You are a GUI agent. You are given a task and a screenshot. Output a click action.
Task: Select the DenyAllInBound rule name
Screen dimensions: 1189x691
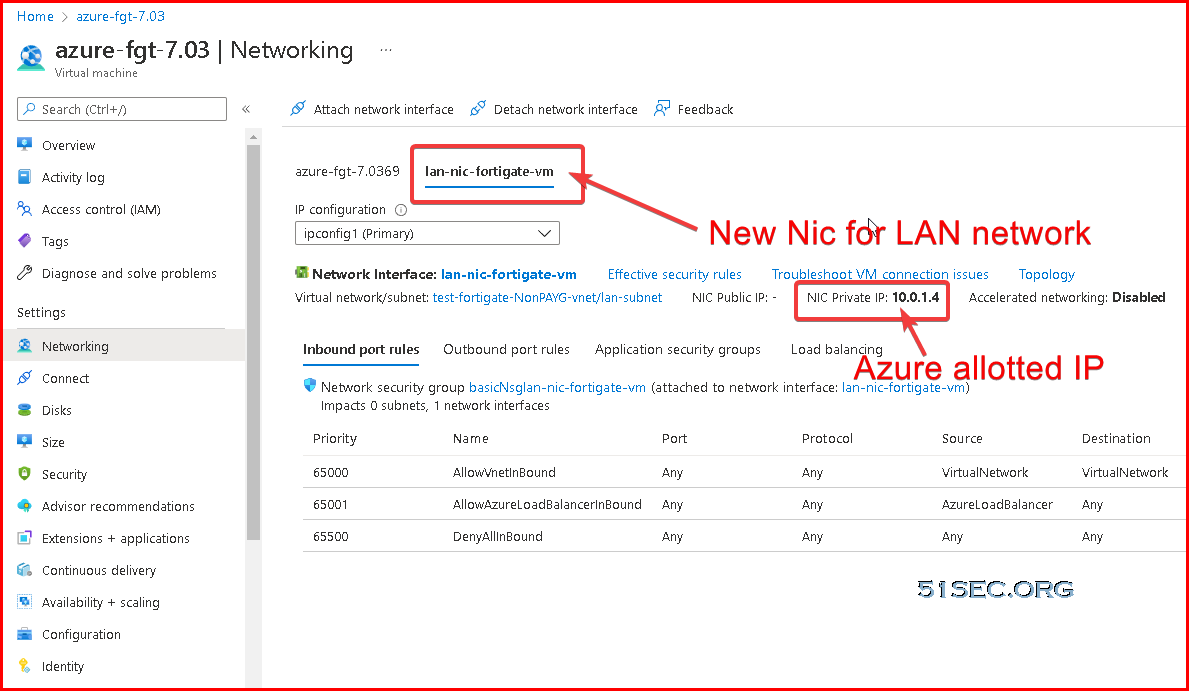tap(497, 536)
